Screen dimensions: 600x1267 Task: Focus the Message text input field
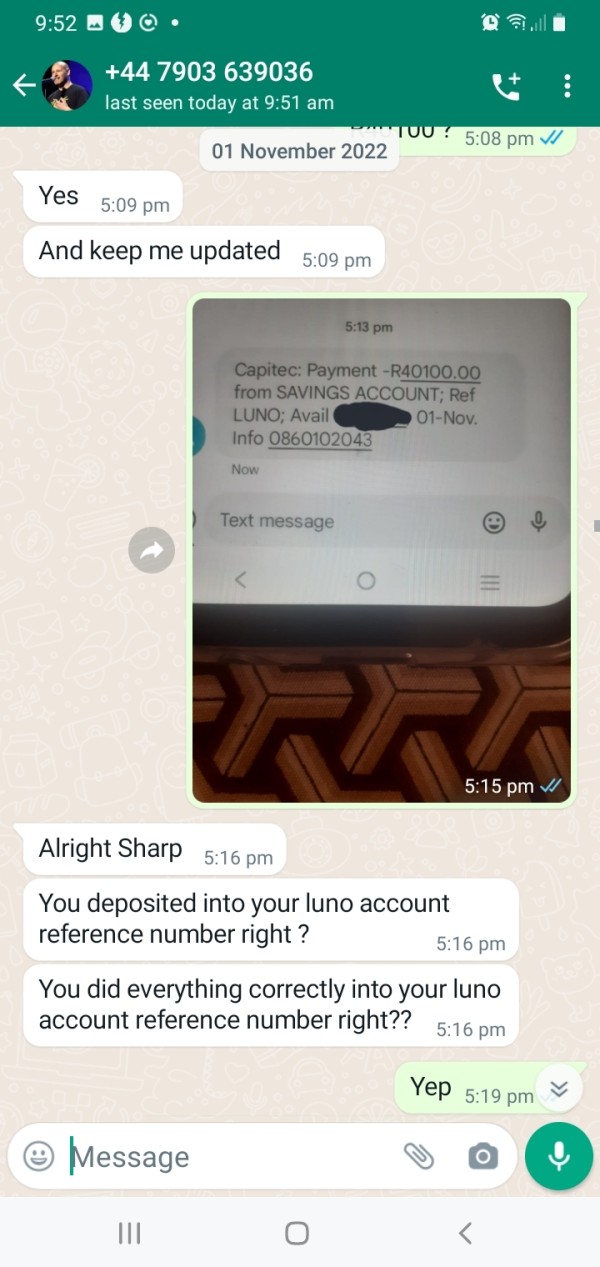pos(230,1157)
